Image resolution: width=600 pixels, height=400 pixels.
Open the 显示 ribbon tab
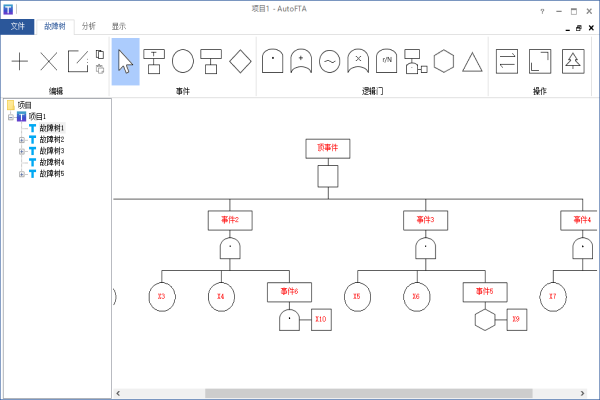(x=119, y=26)
